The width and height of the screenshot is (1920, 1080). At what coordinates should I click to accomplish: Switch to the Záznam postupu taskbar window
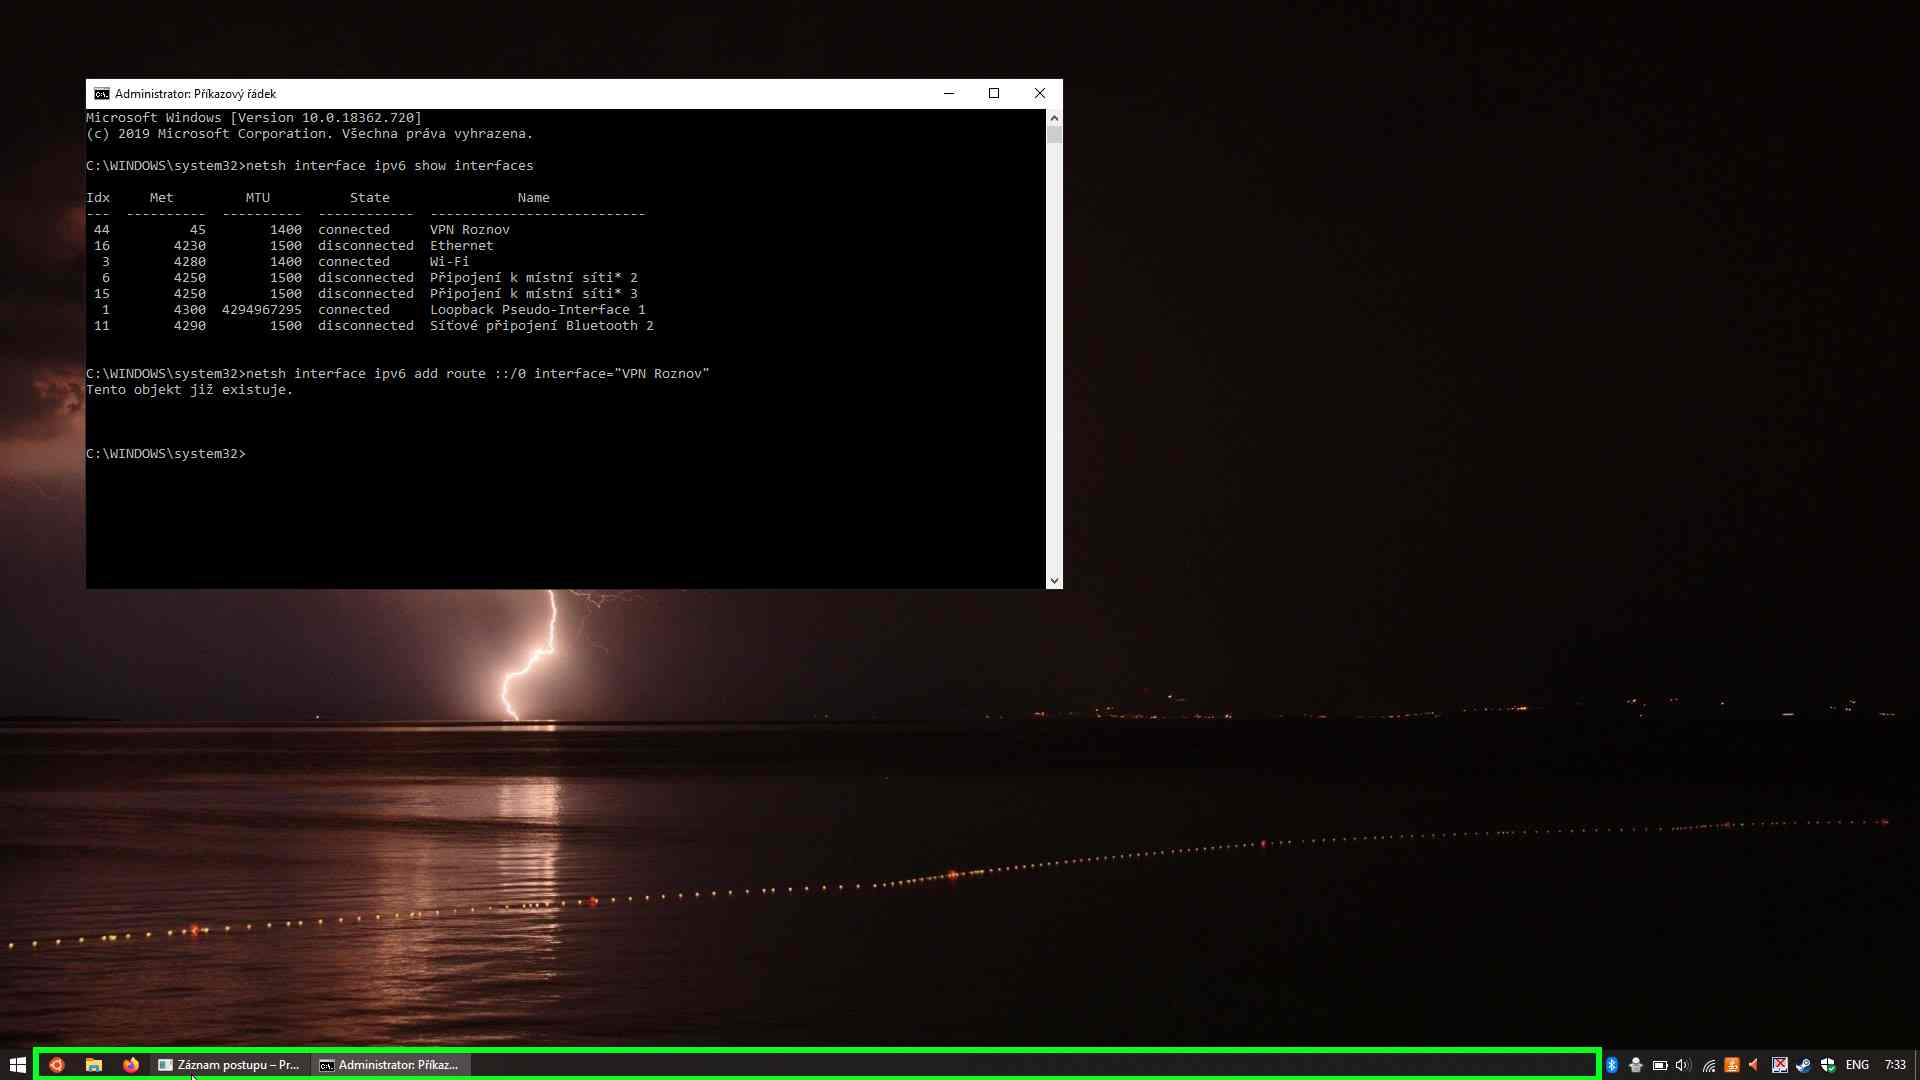[x=230, y=1064]
